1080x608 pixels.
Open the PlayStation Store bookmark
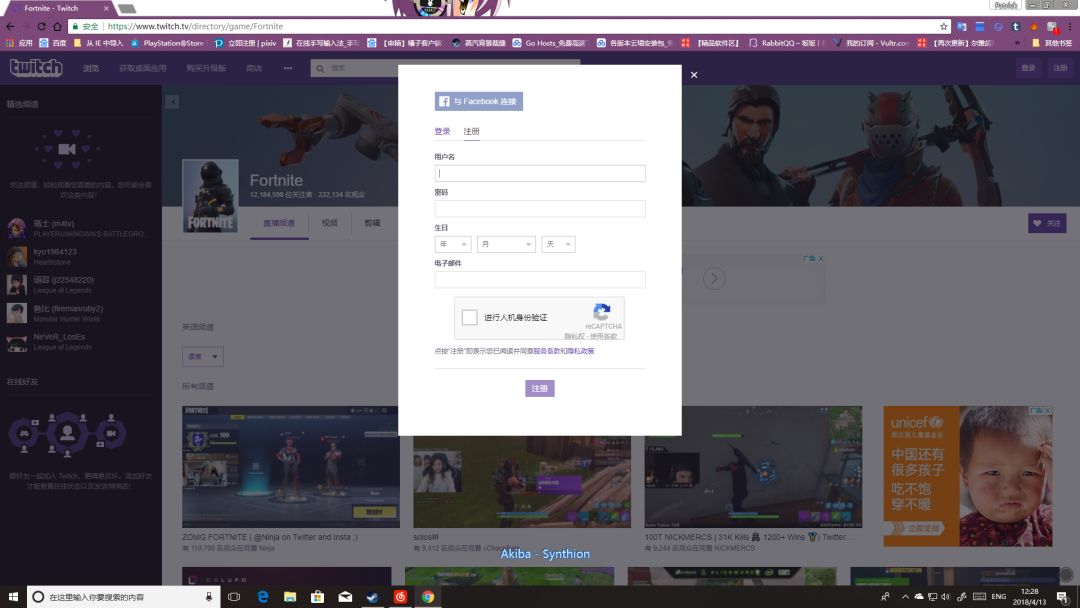[167, 43]
